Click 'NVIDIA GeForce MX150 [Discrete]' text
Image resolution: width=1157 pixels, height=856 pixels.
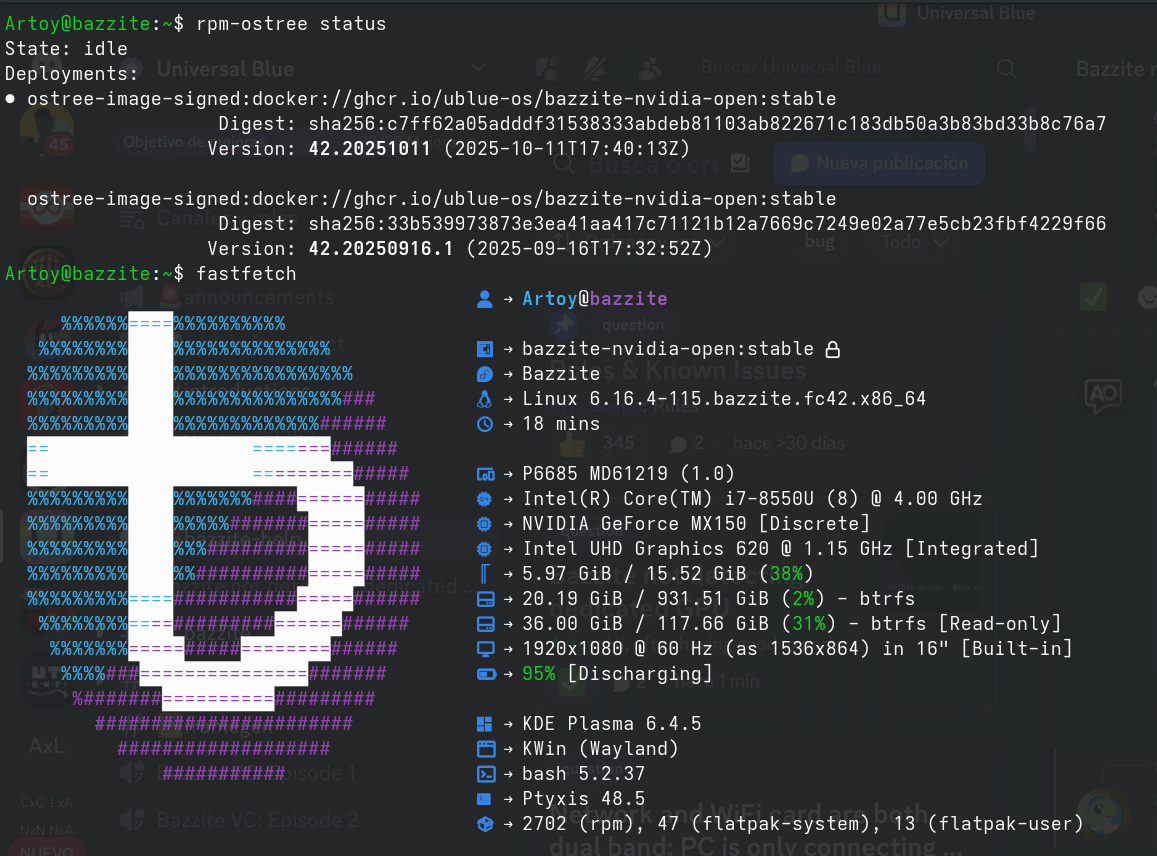pyautogui.click(x=696, y=524)
